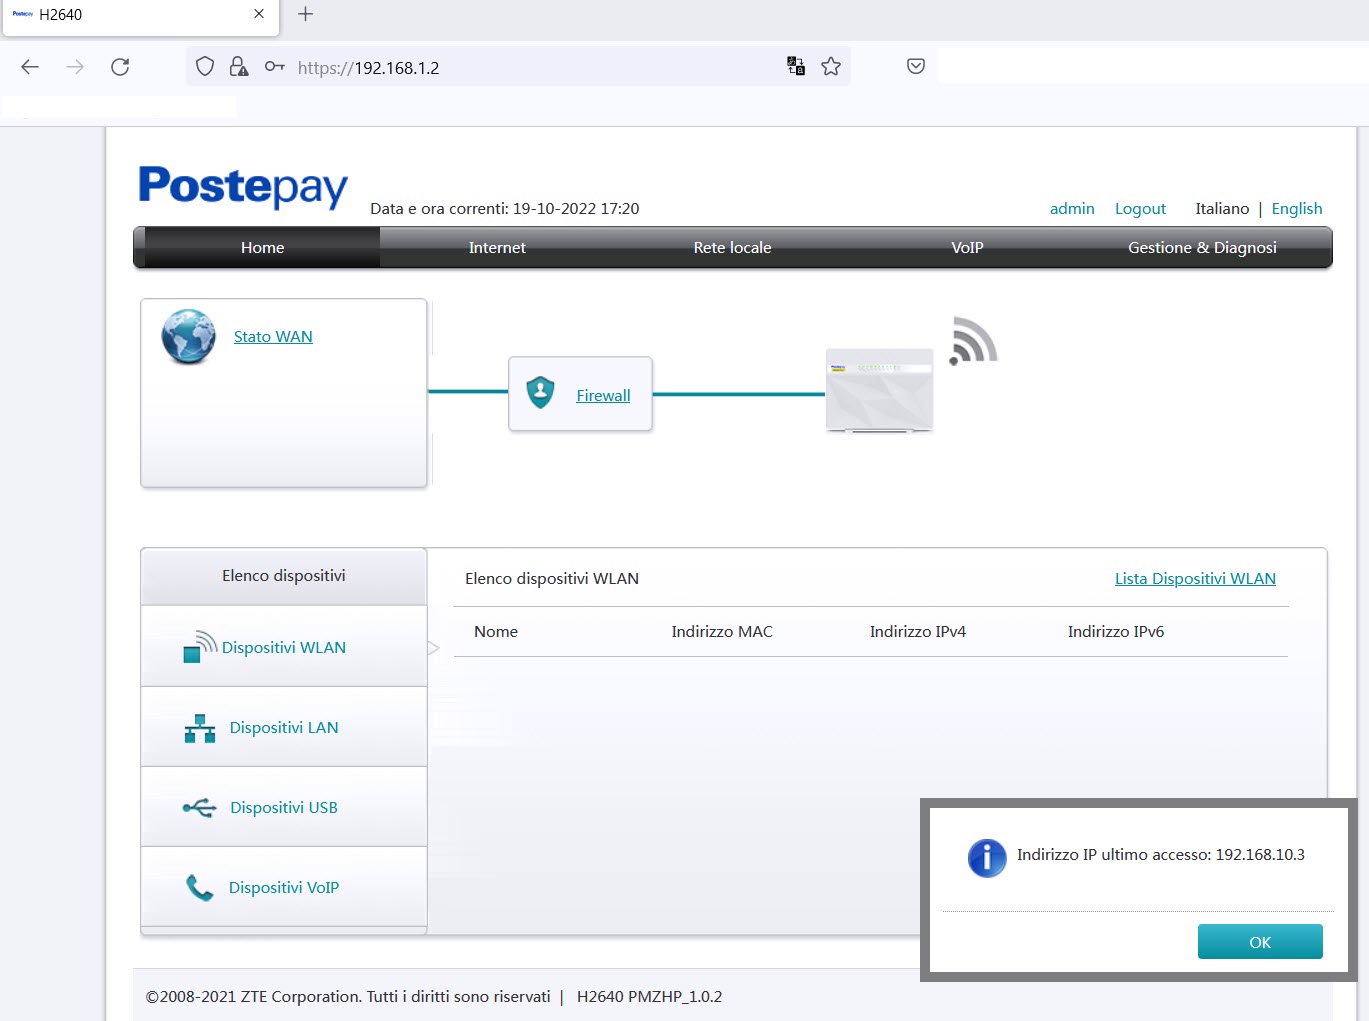Switch to the Internet tab

(497, 247)
